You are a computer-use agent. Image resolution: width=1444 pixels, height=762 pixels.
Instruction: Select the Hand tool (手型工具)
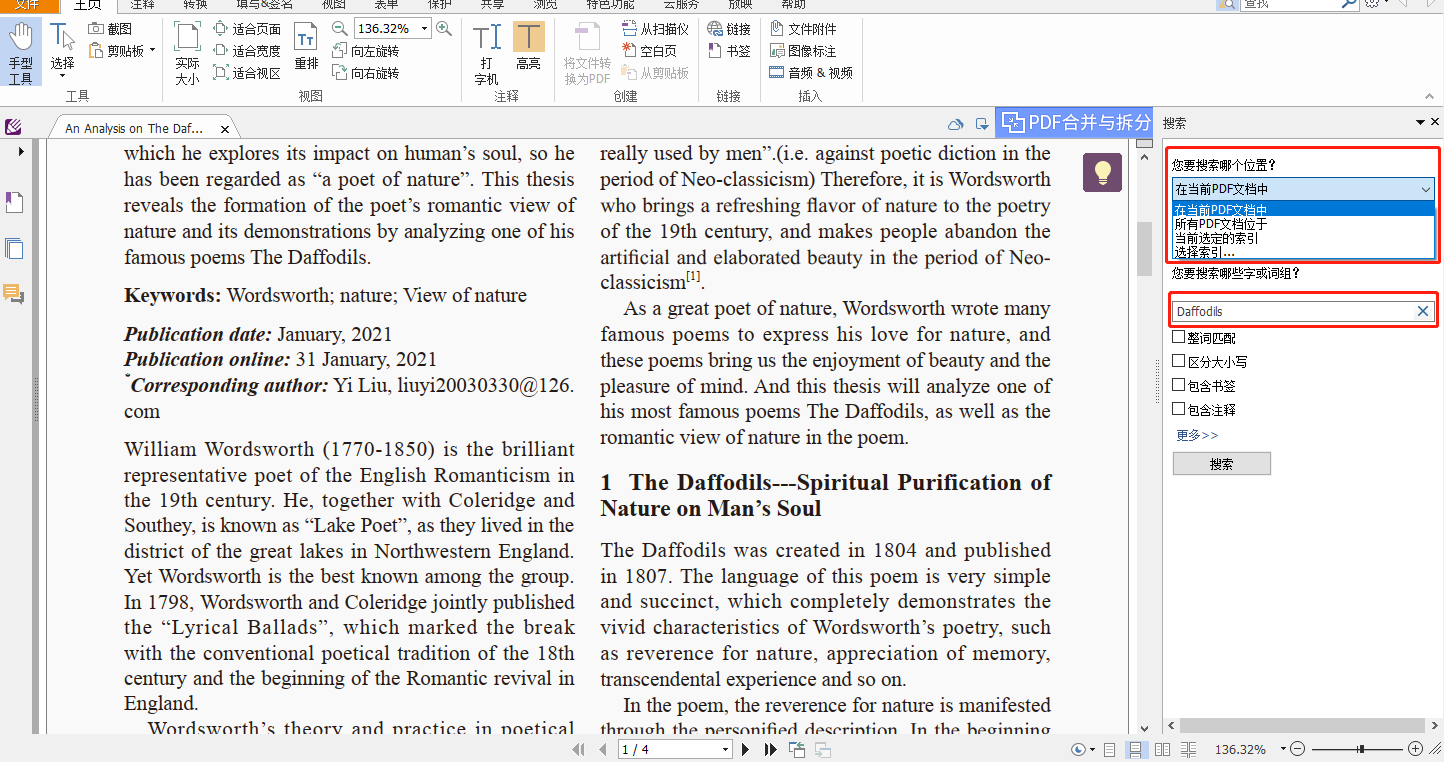(20, 53)
